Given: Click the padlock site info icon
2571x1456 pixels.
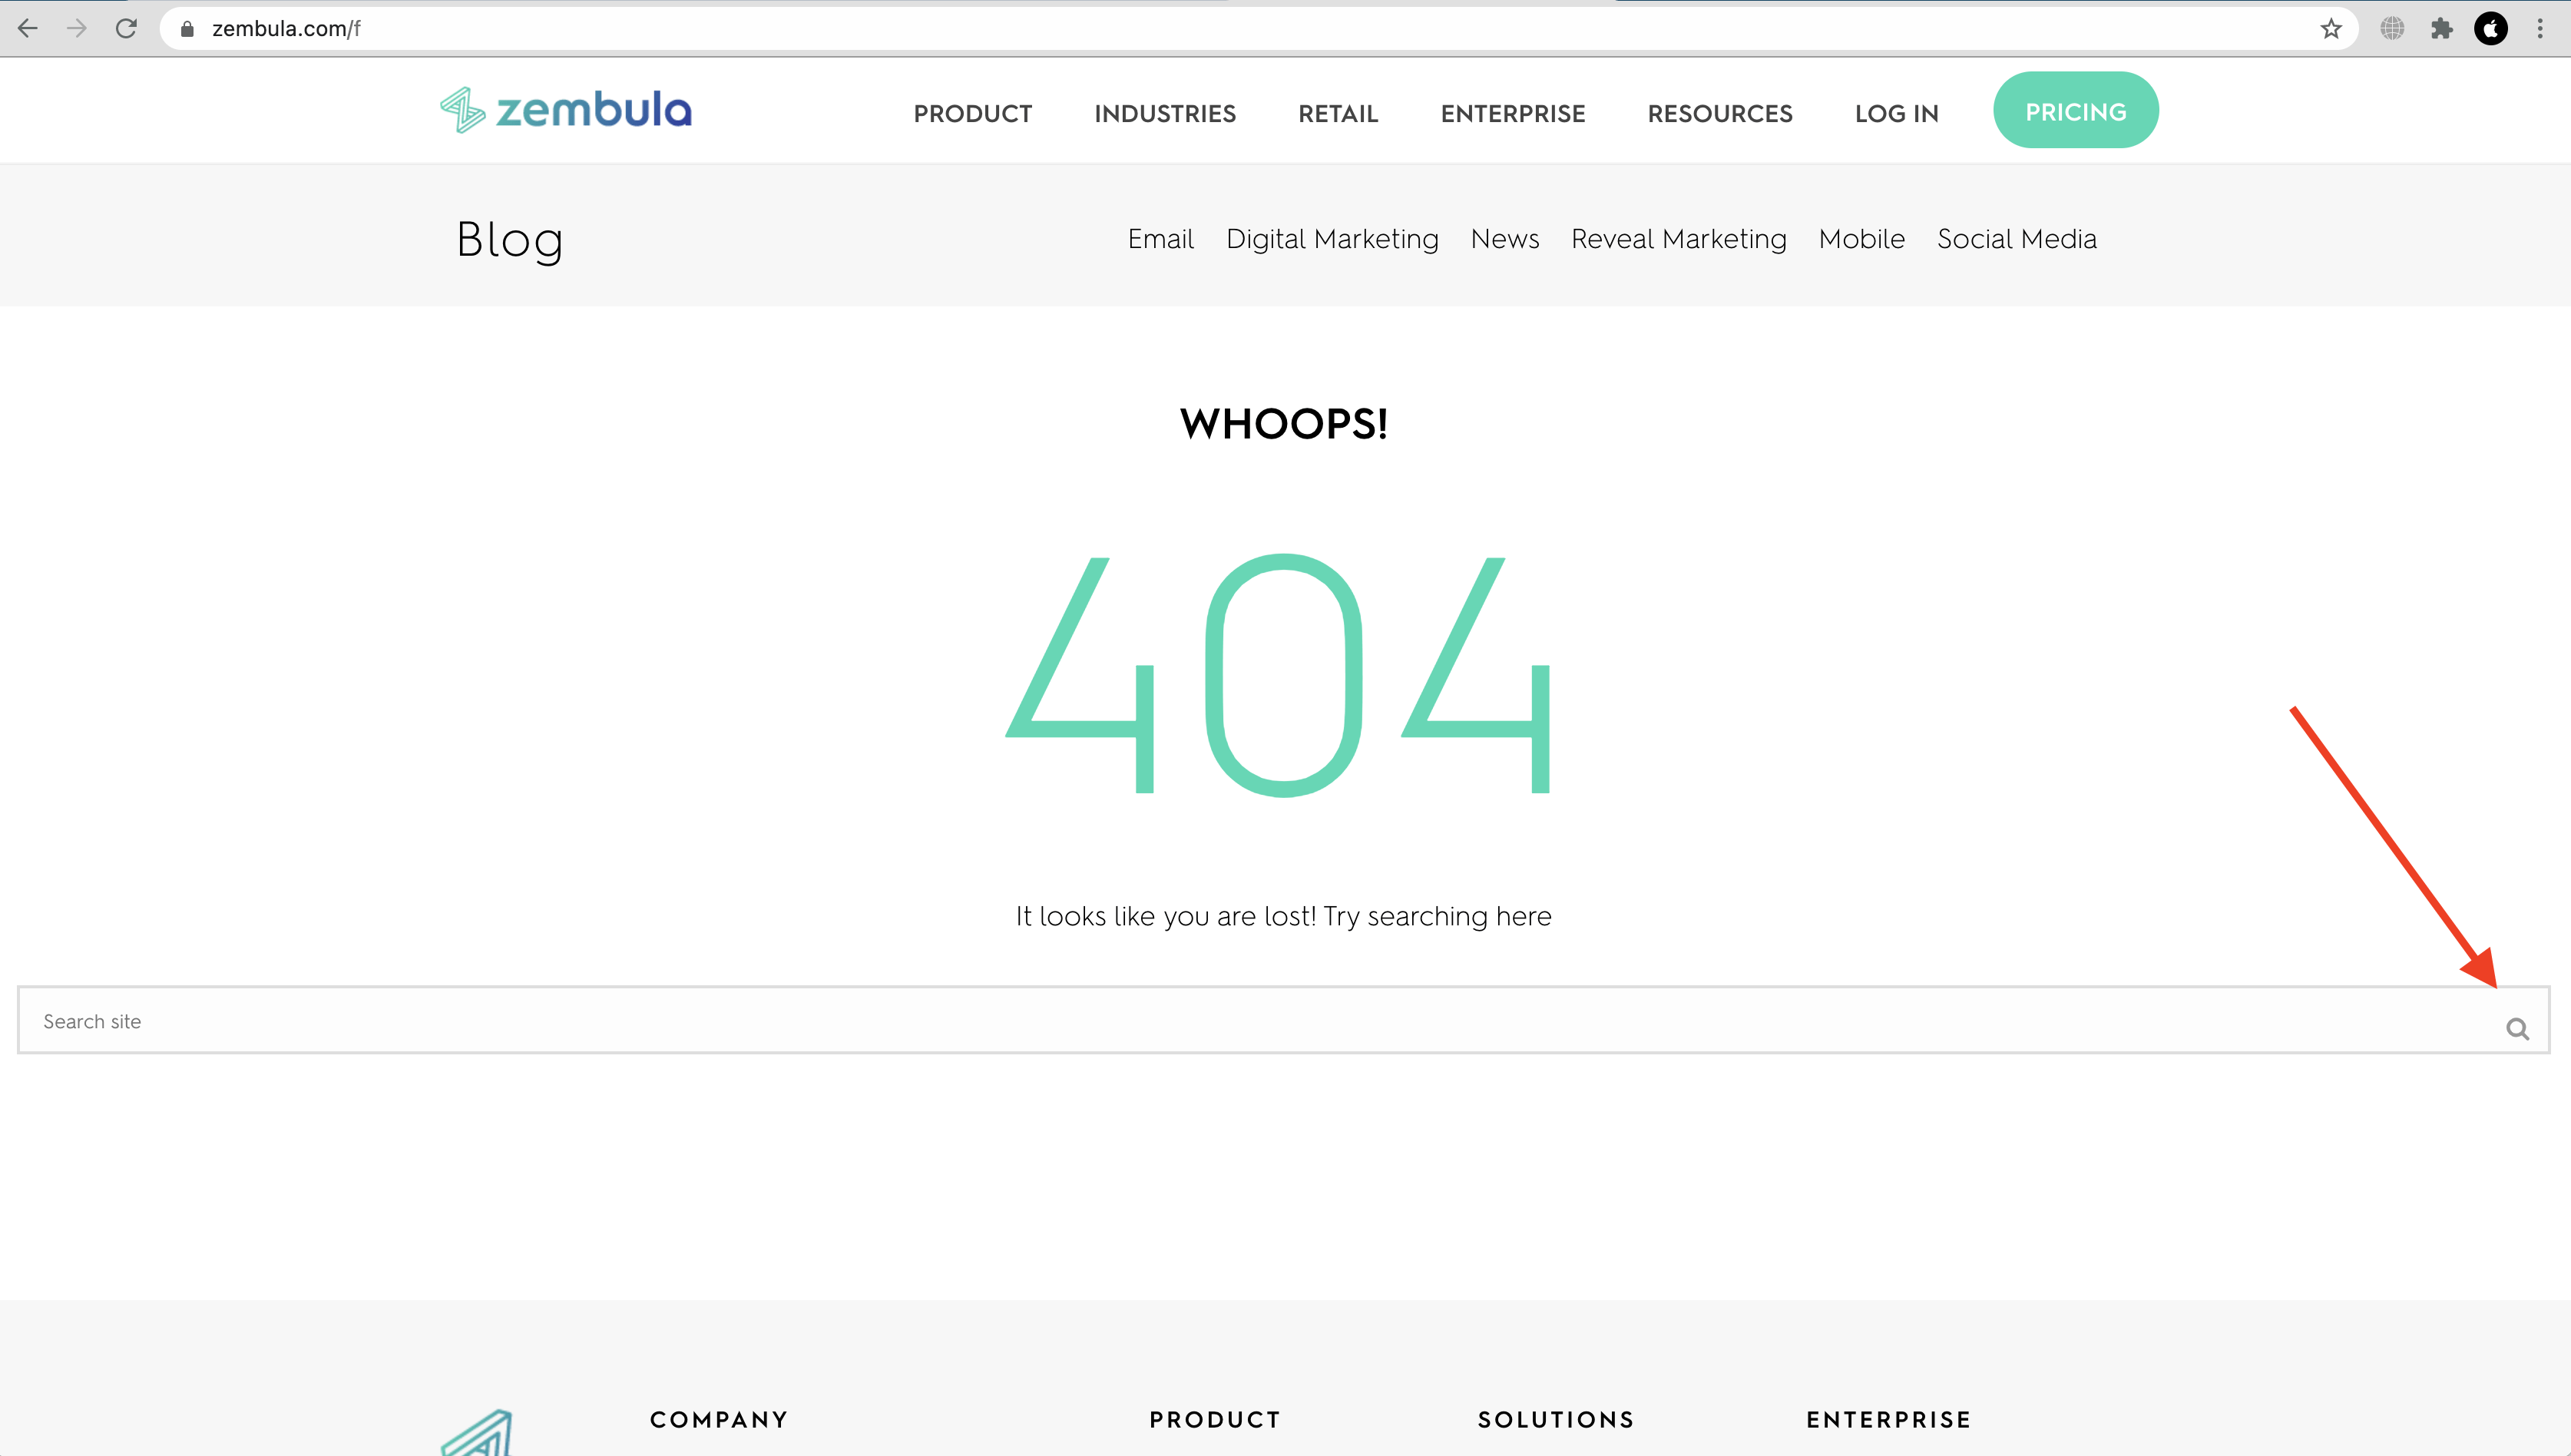Looking at the screenshot, I should pyautogui.click(x=187, y=30).
